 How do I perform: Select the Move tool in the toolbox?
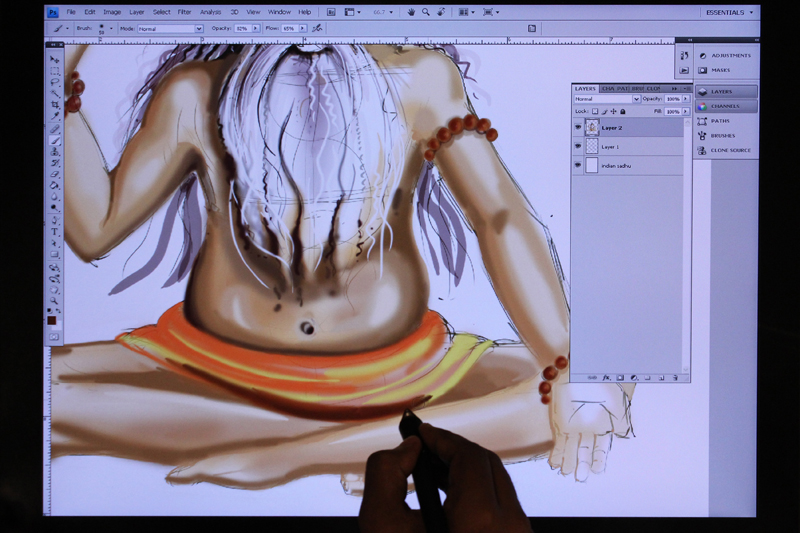click(55, 60)
